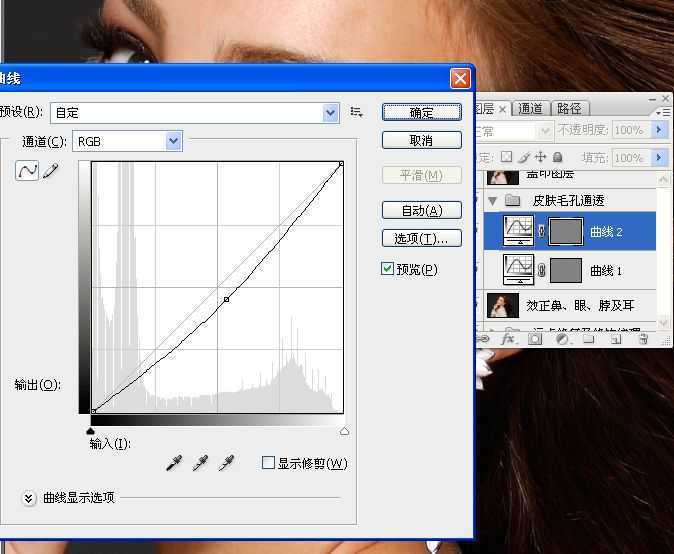This screenshot has height=554, width=674.
Task: Enable the 显示修剪(W) show clipping checkbox
Action: pos(268,462)
